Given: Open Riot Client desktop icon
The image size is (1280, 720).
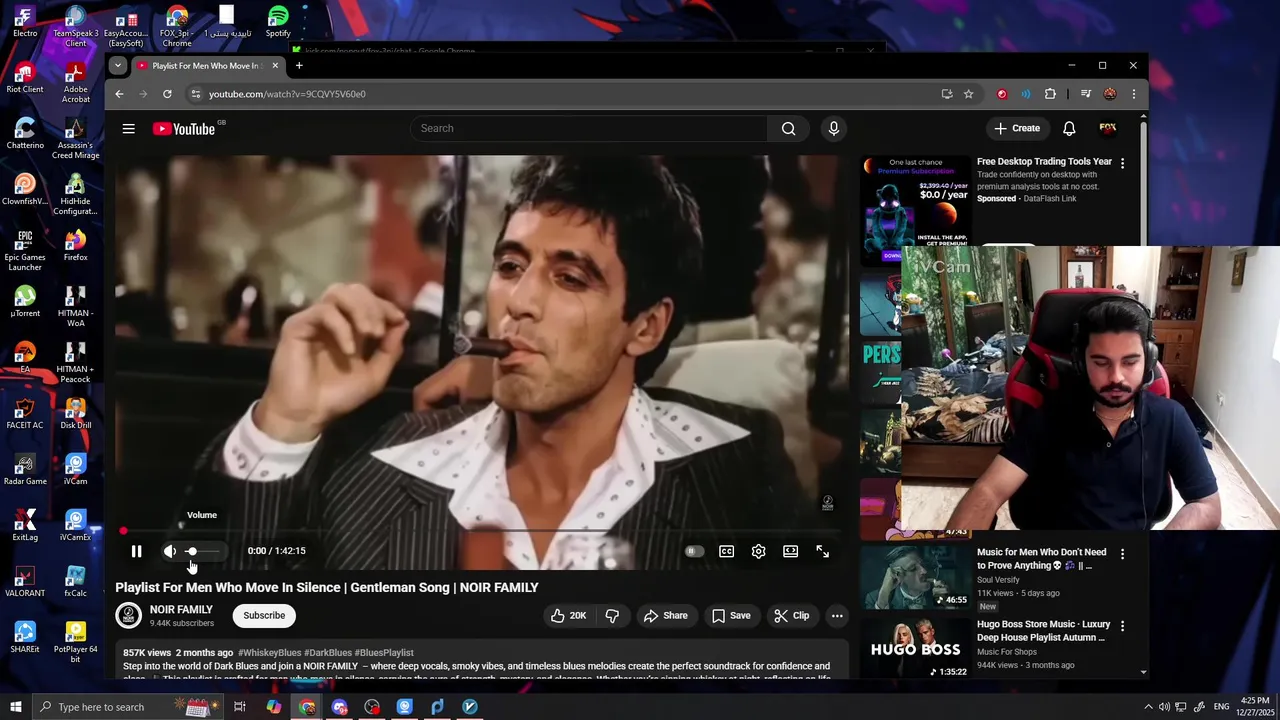Looking at the screenshot, I should (25, 78).
